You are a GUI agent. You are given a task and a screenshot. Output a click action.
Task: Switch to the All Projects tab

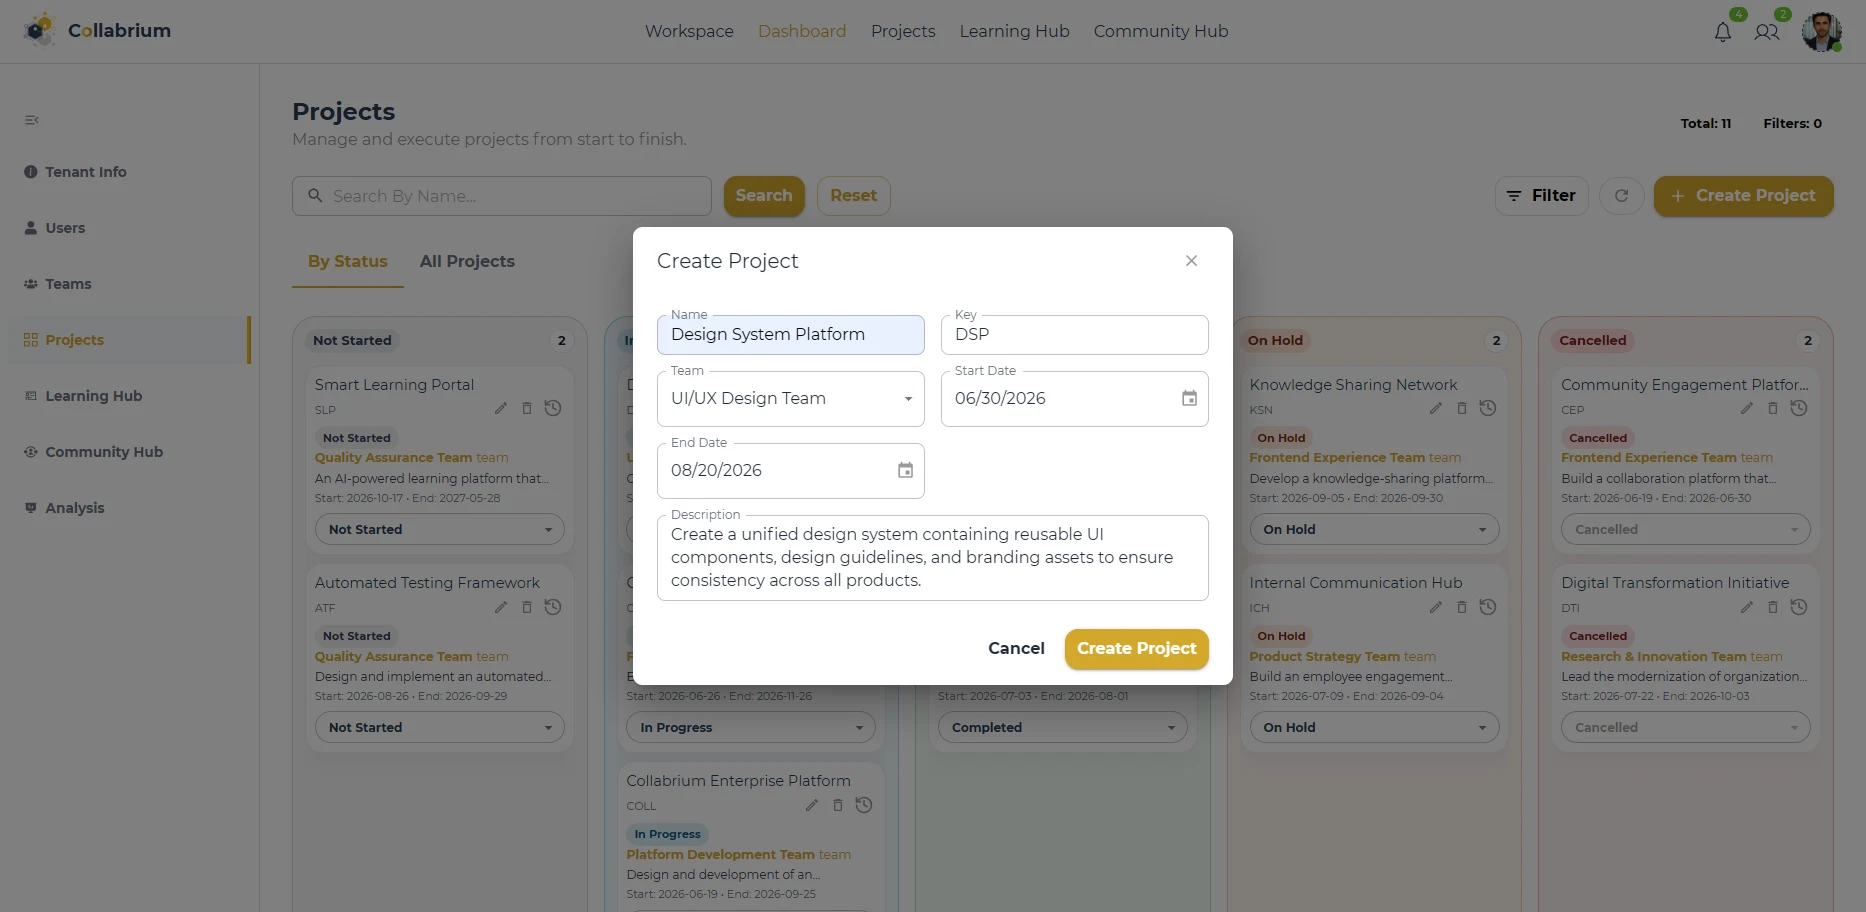[467, 262]
